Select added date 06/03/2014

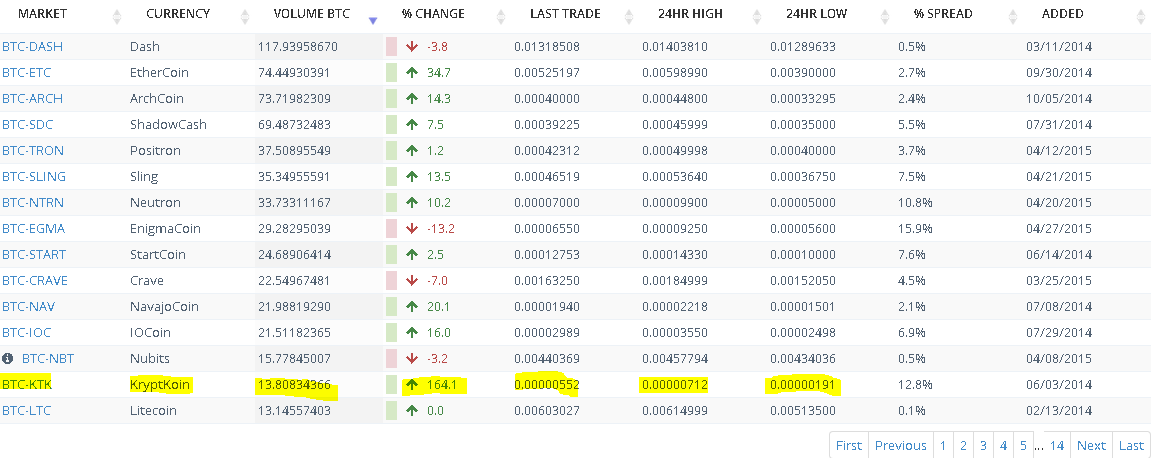1059,385
